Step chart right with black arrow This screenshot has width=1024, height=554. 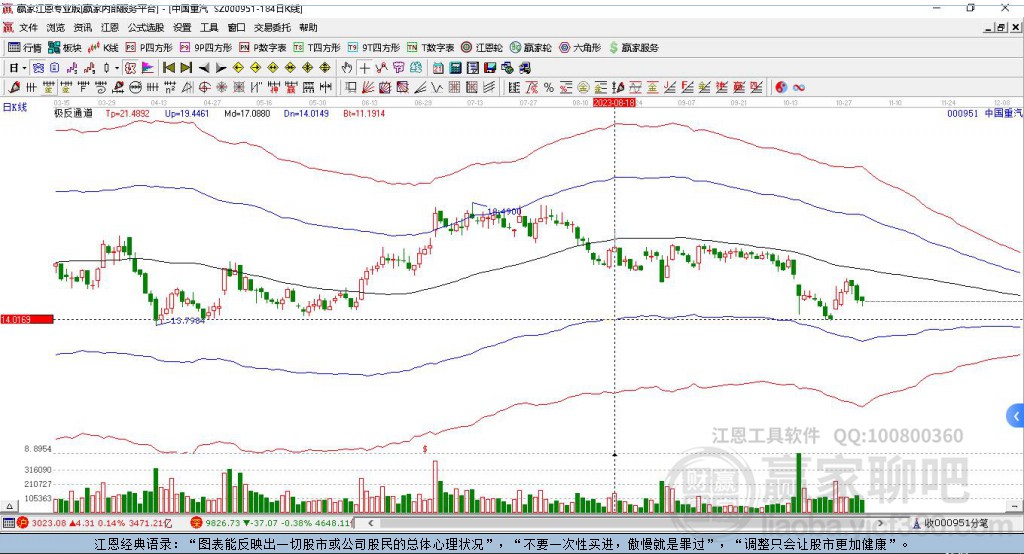click(x=221, y=68)
